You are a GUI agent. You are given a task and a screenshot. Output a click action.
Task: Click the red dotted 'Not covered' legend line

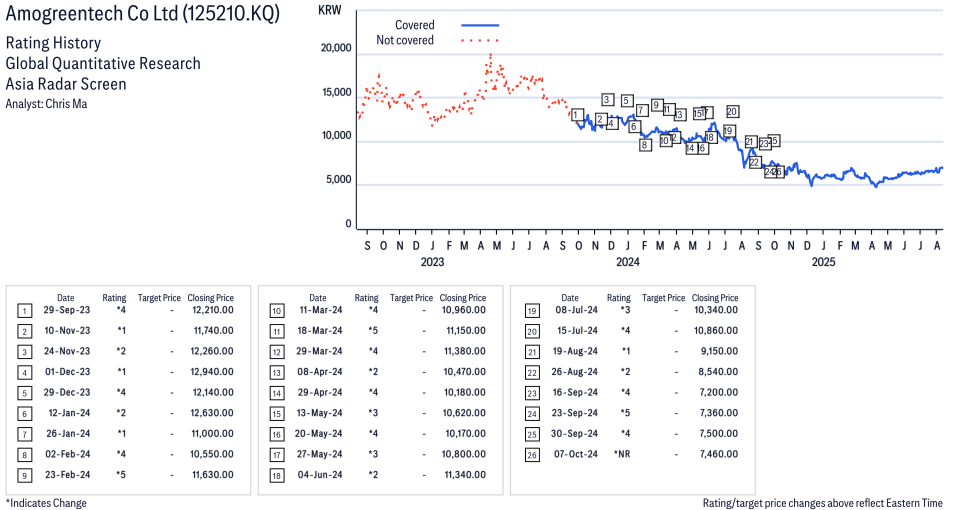click(480, 40)
